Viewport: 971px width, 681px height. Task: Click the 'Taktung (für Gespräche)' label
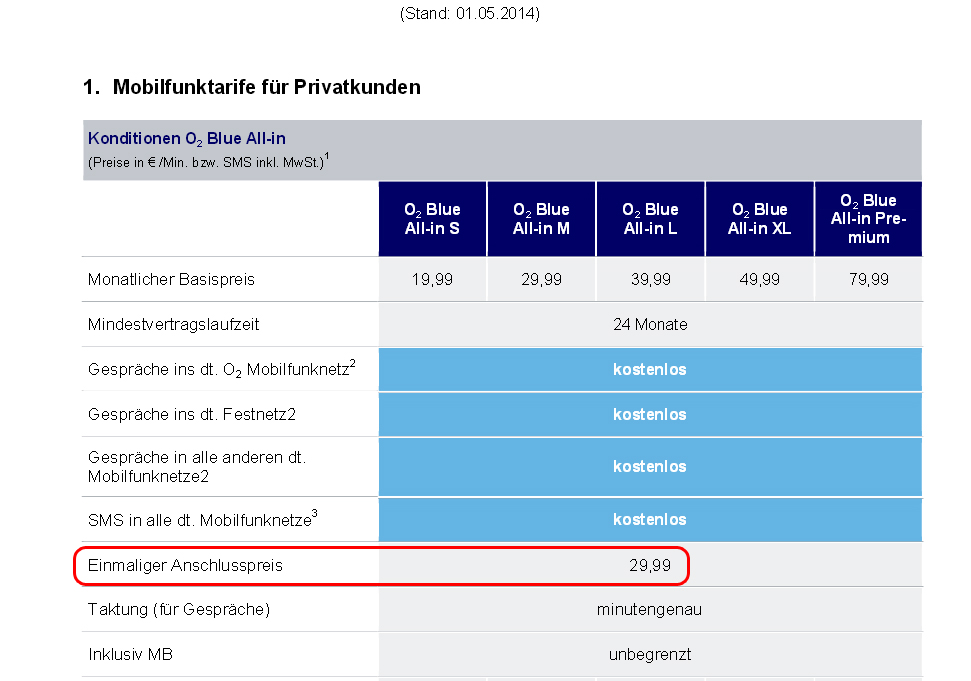click(x=179, y=610)
